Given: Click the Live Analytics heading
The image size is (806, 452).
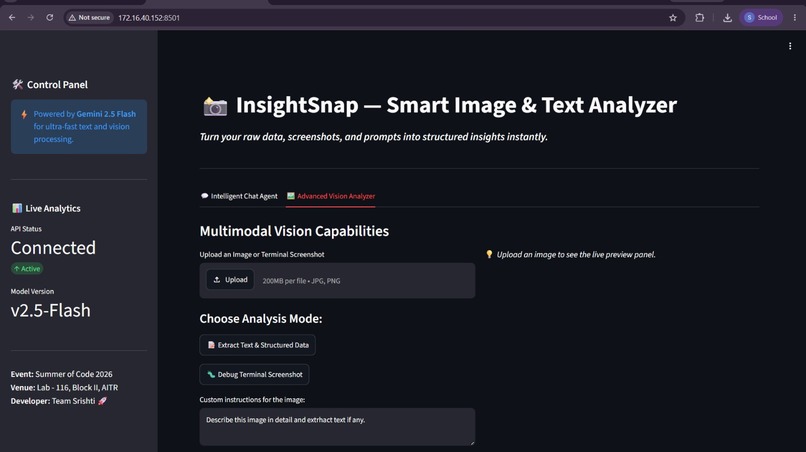Looking at the screenshot, I should pyautogui.click(x=46, y=208).
